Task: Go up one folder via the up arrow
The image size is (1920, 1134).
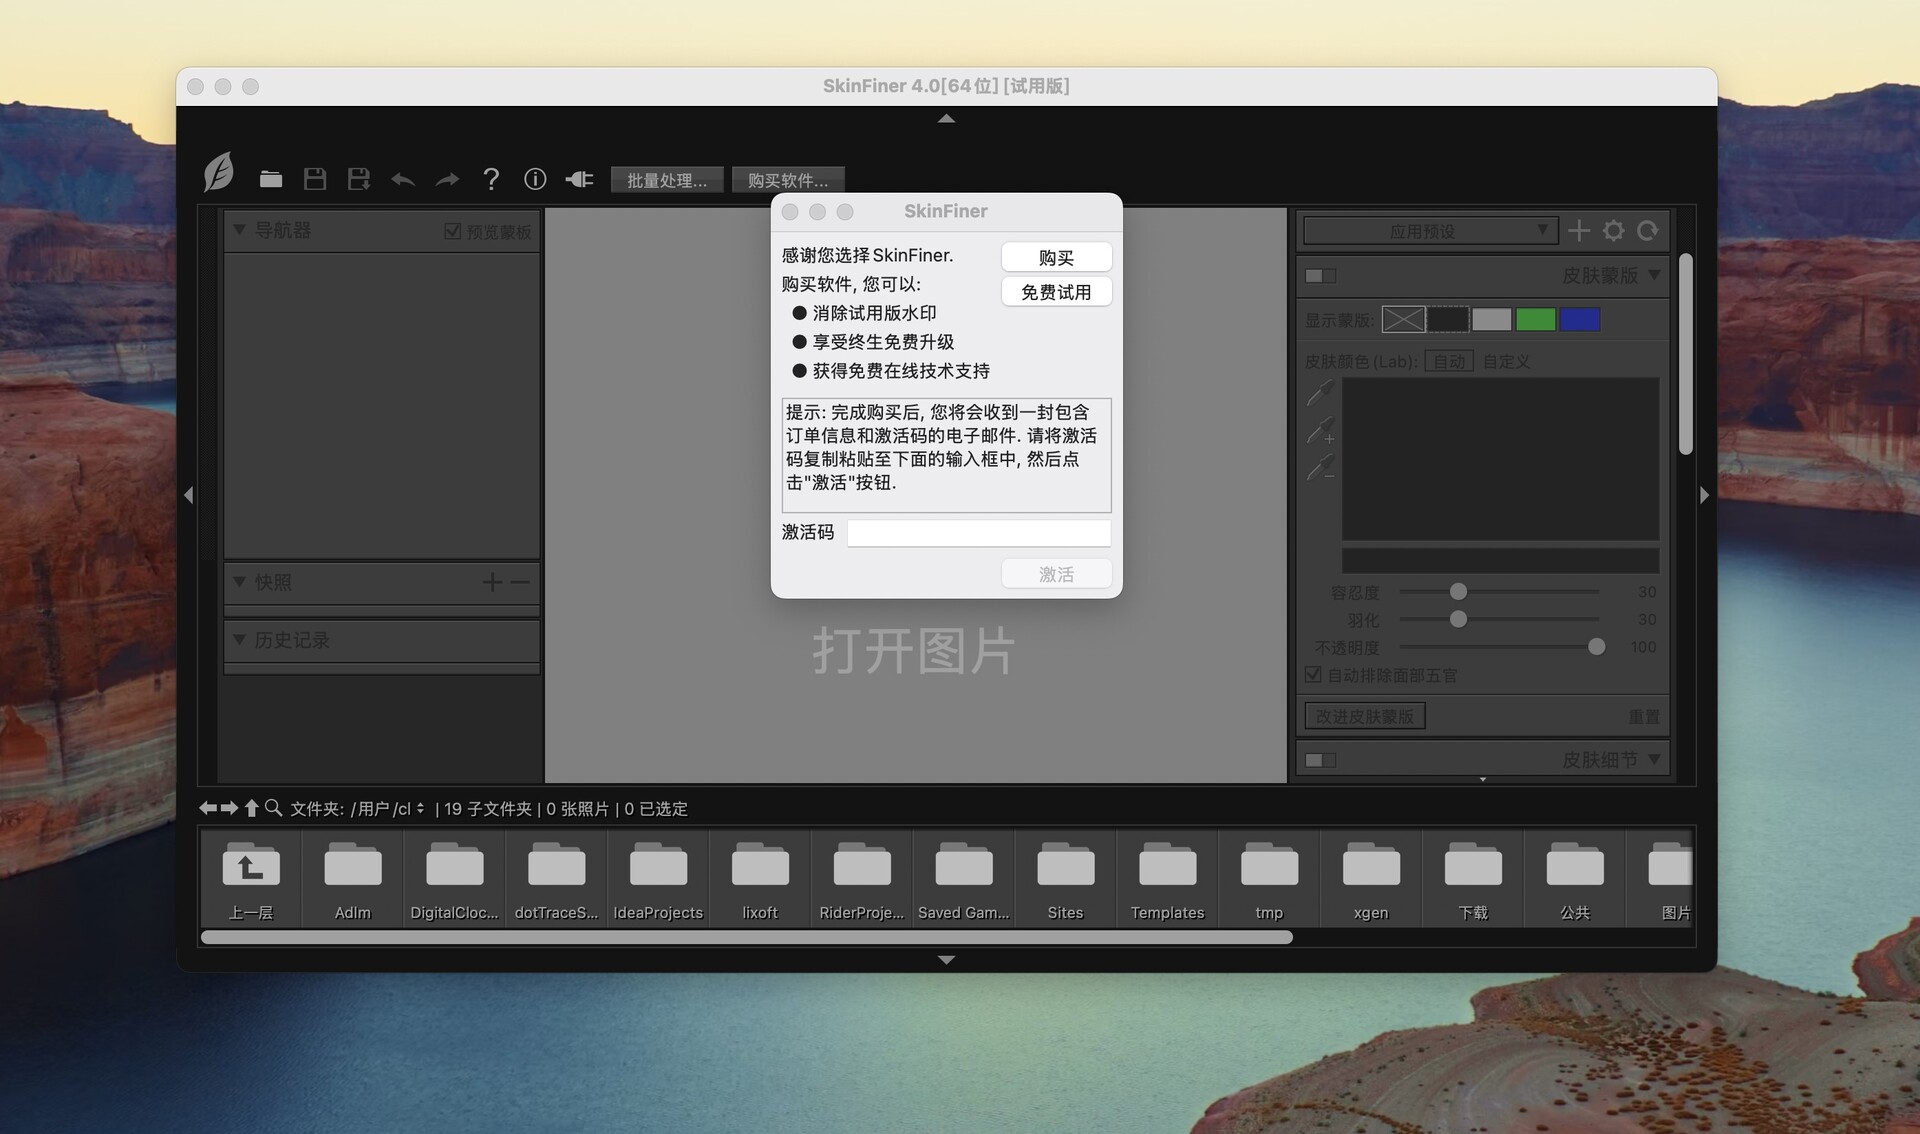Action: (x=251, y=808)
